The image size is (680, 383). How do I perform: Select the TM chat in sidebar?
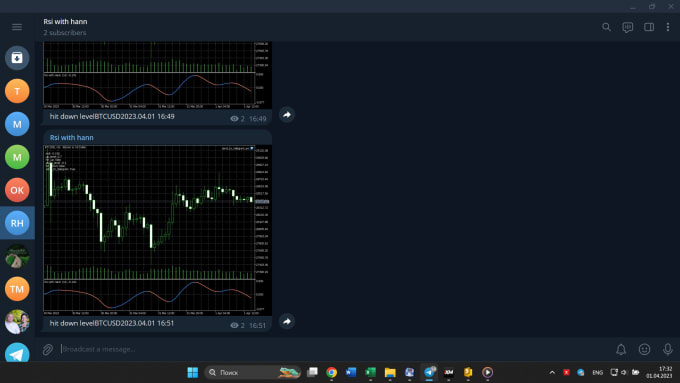(17, 289)
